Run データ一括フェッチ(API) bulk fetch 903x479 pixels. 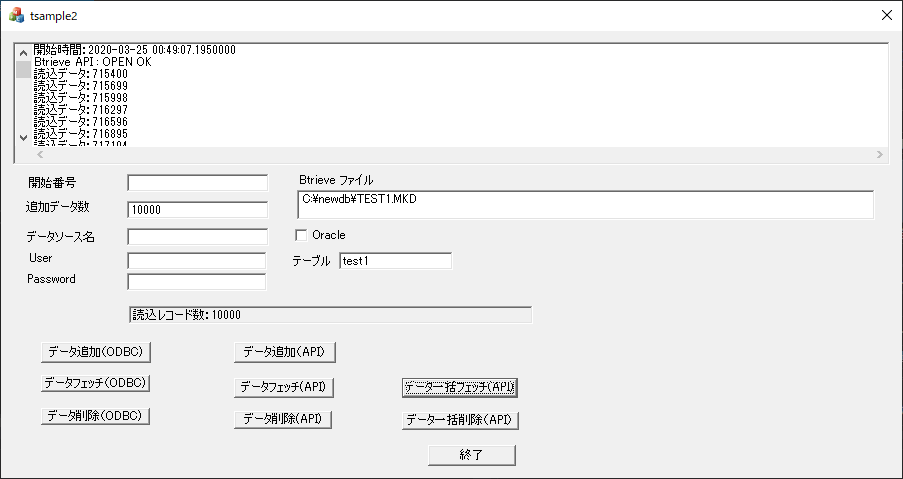point(460,386)
